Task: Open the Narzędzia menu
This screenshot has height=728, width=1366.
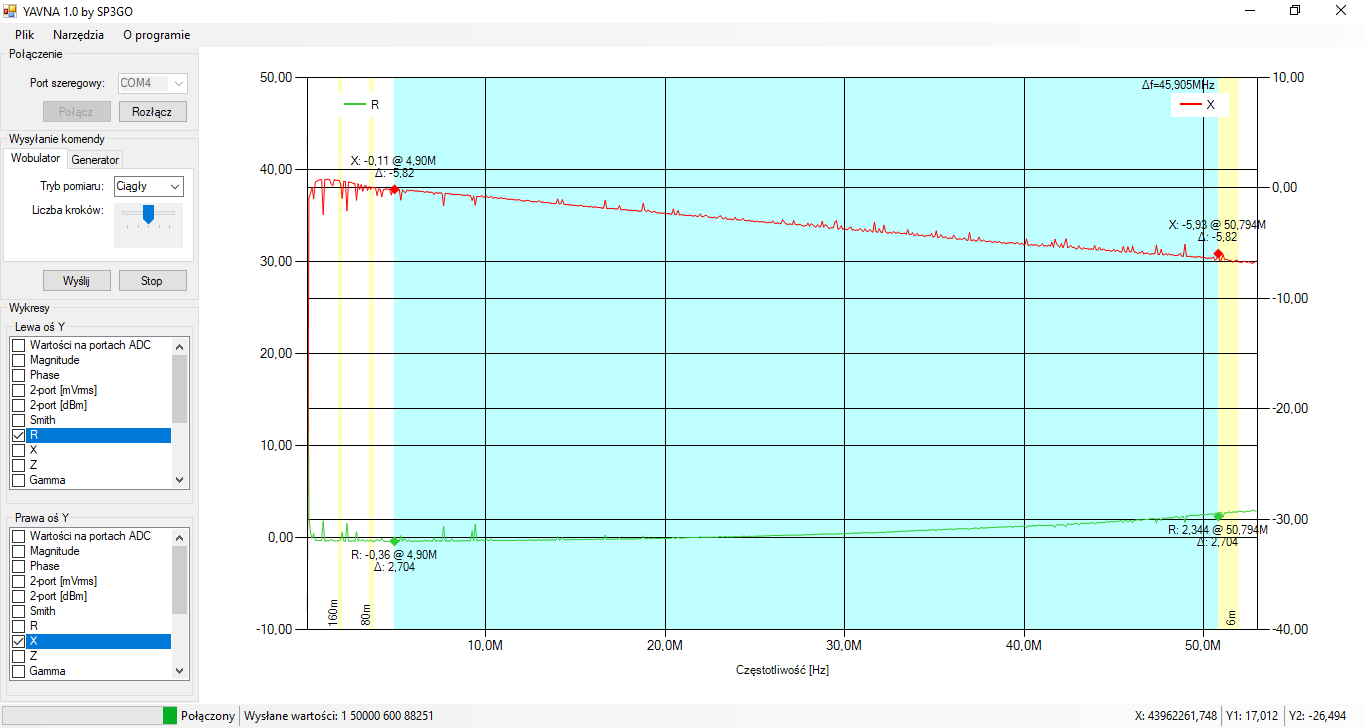Action: tap(78, 34)
